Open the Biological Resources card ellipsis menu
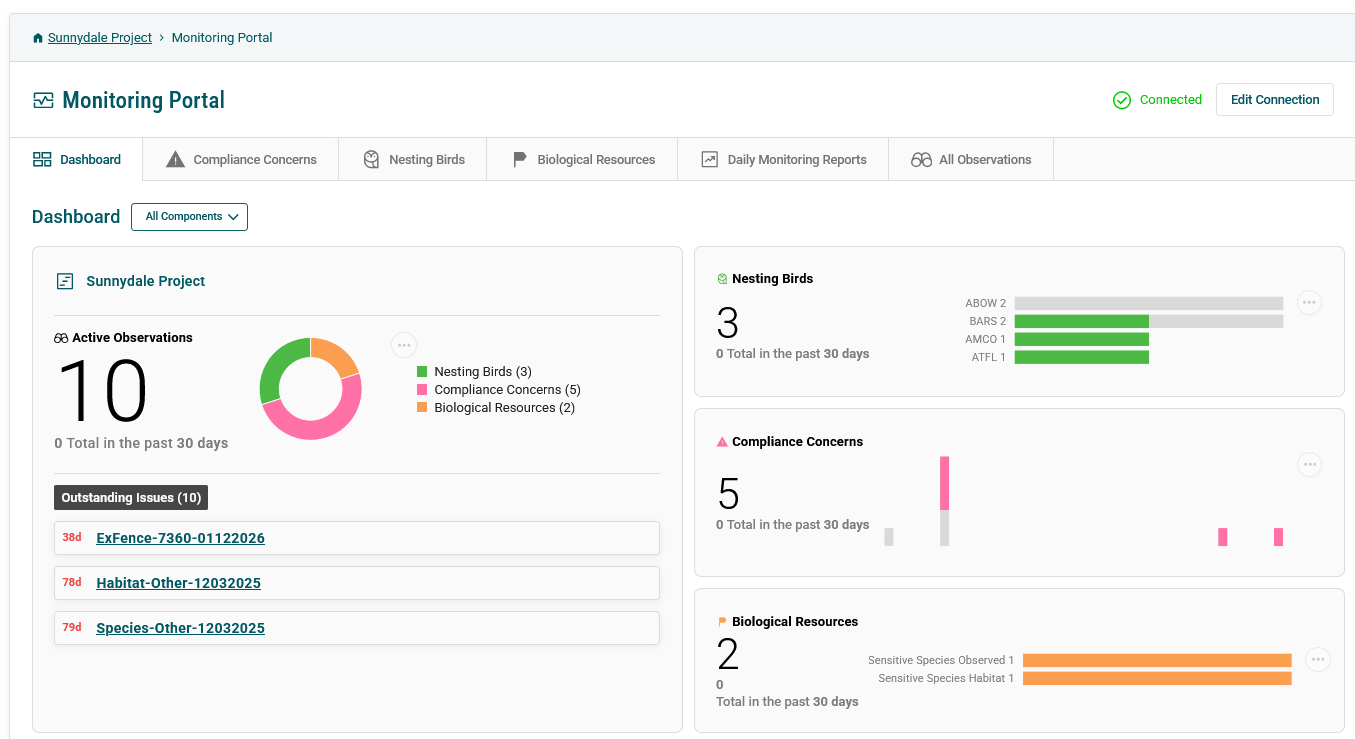 coord(1317,660)
